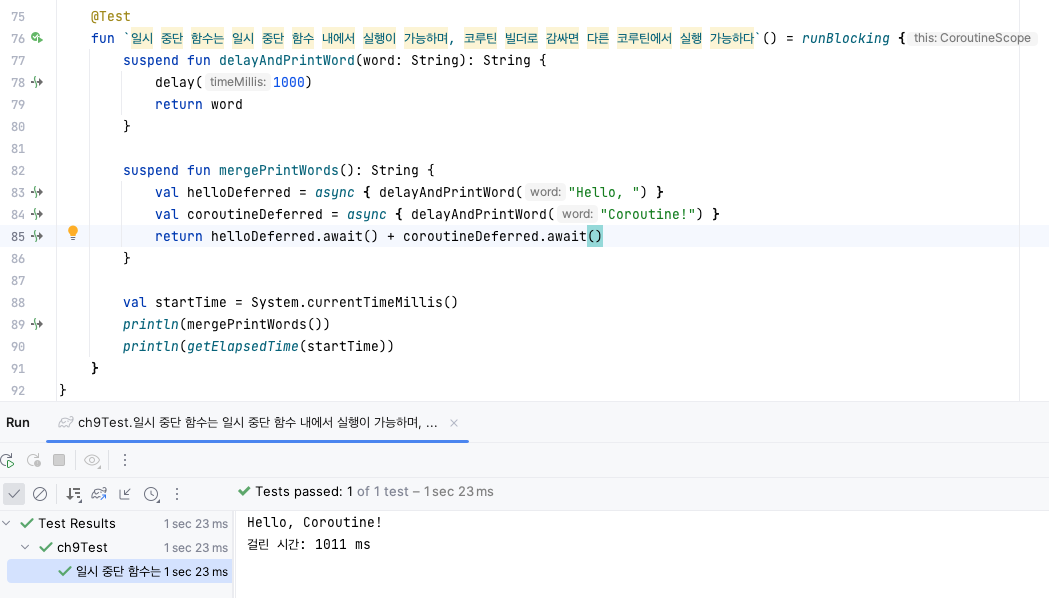Click 'mergePrintWords' function declaration on line 82
Image resolution: width=1049 pixels, height=598 pixels.
tap(279, 171)
